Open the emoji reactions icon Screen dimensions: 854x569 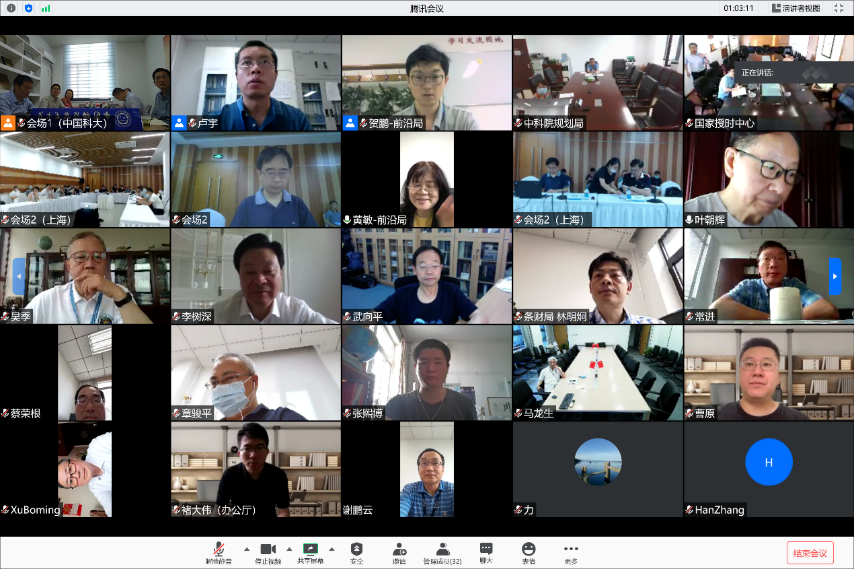(x=528, y=551)
